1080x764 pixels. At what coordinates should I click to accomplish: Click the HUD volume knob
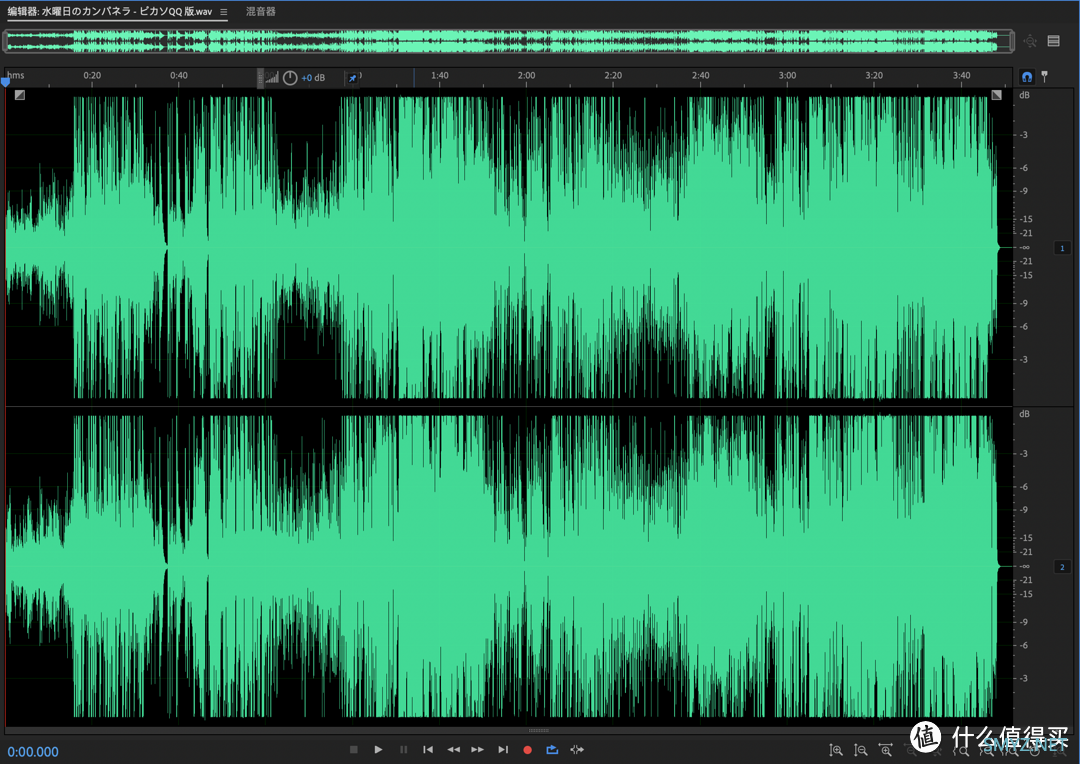[x=290, y=78]
